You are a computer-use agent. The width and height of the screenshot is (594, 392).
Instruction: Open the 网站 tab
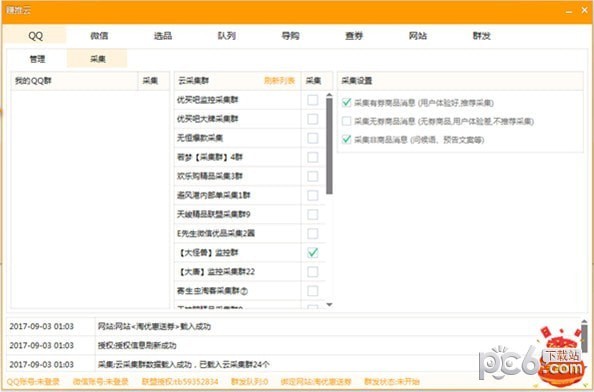click(418, 36)
